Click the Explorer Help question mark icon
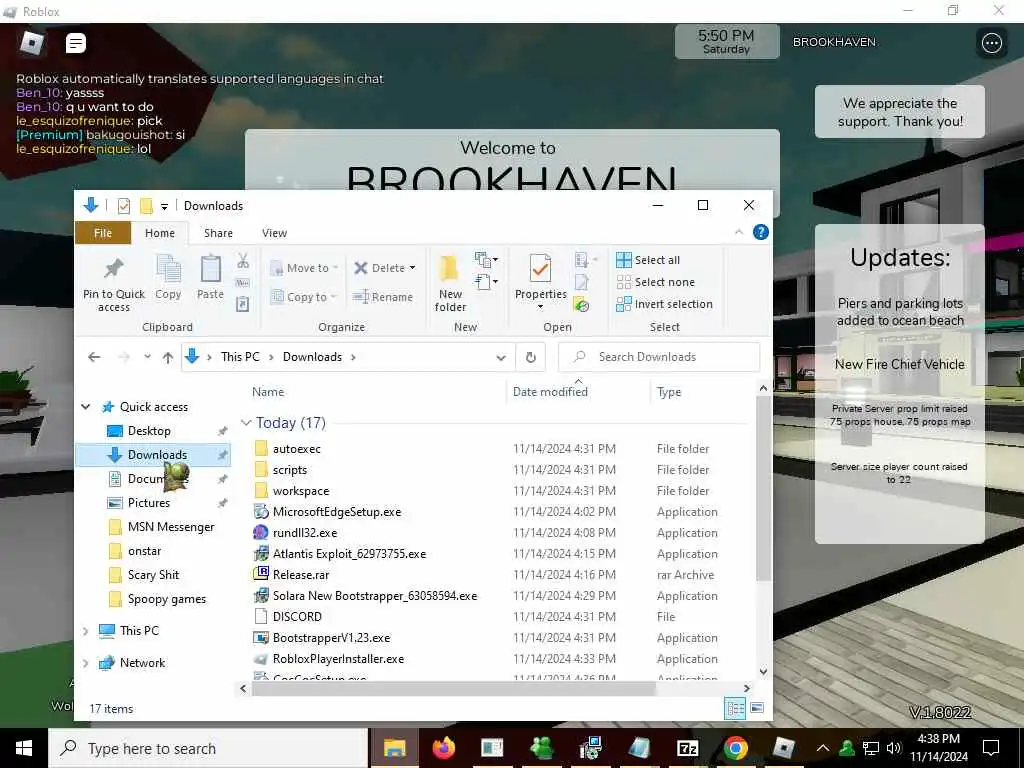This screenshot has height=768, width=1024. [x=761, y=232]
